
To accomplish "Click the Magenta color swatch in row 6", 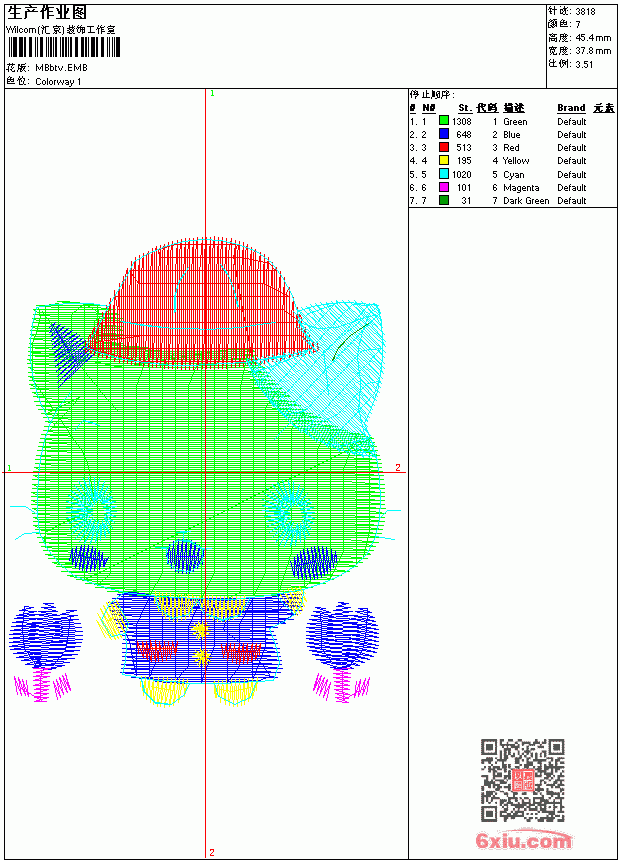I will [444, 187].
